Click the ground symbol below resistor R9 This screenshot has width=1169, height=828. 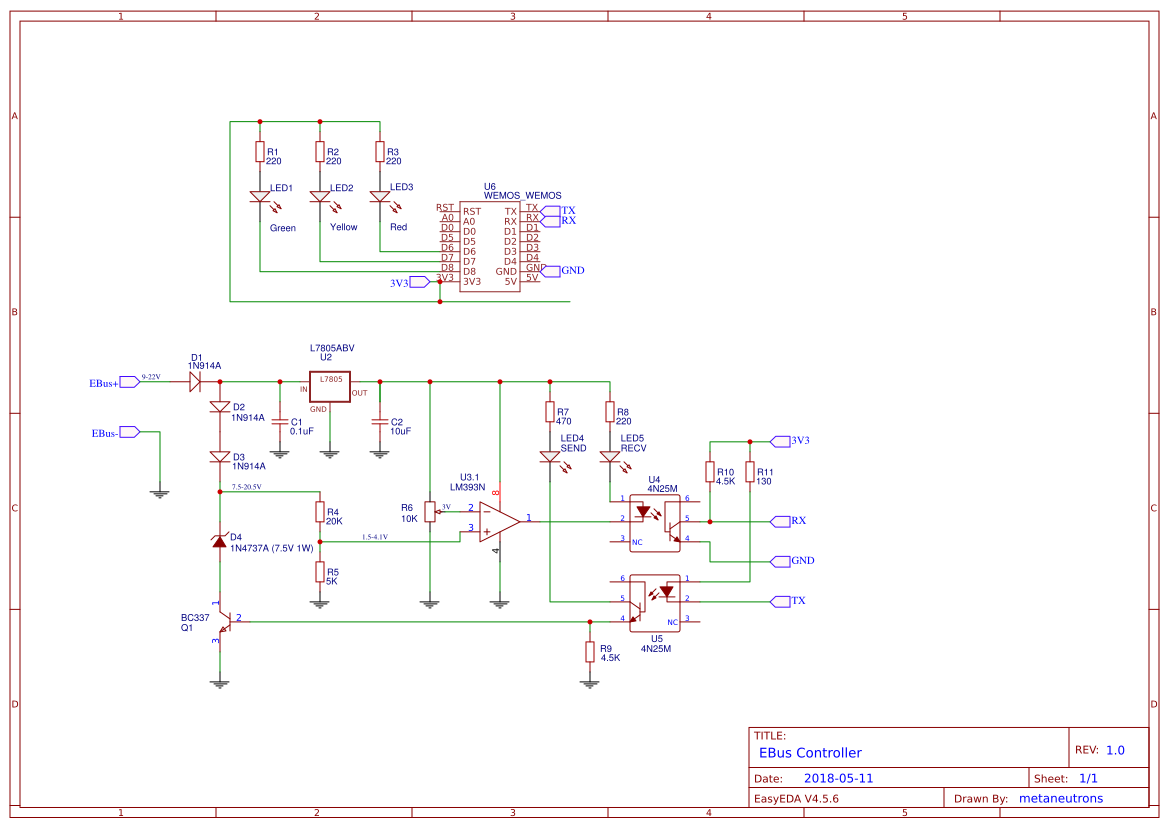tap(590, 684)
